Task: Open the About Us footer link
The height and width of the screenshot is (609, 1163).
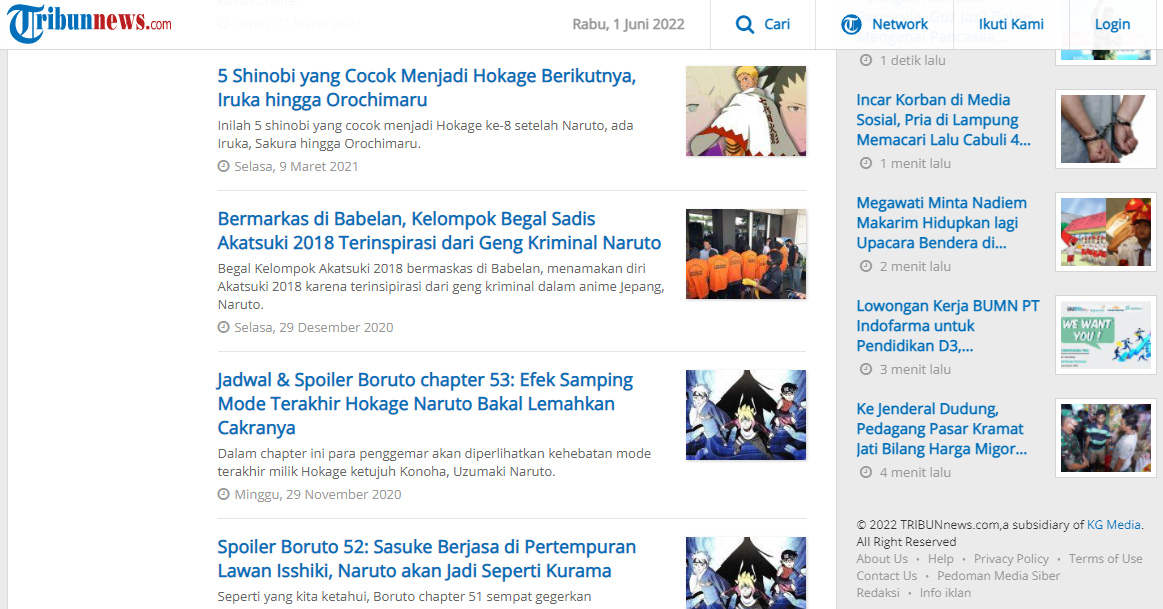Action: click(x=882, y=559)
